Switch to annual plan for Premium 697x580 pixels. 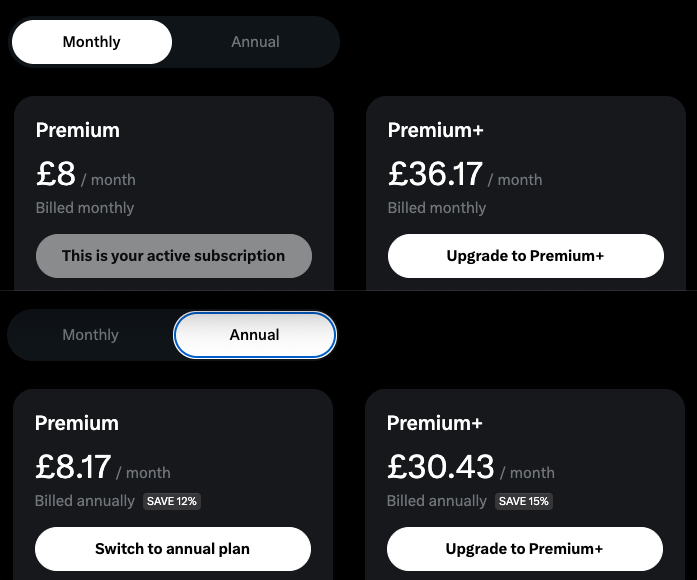[x=173, y=549]
